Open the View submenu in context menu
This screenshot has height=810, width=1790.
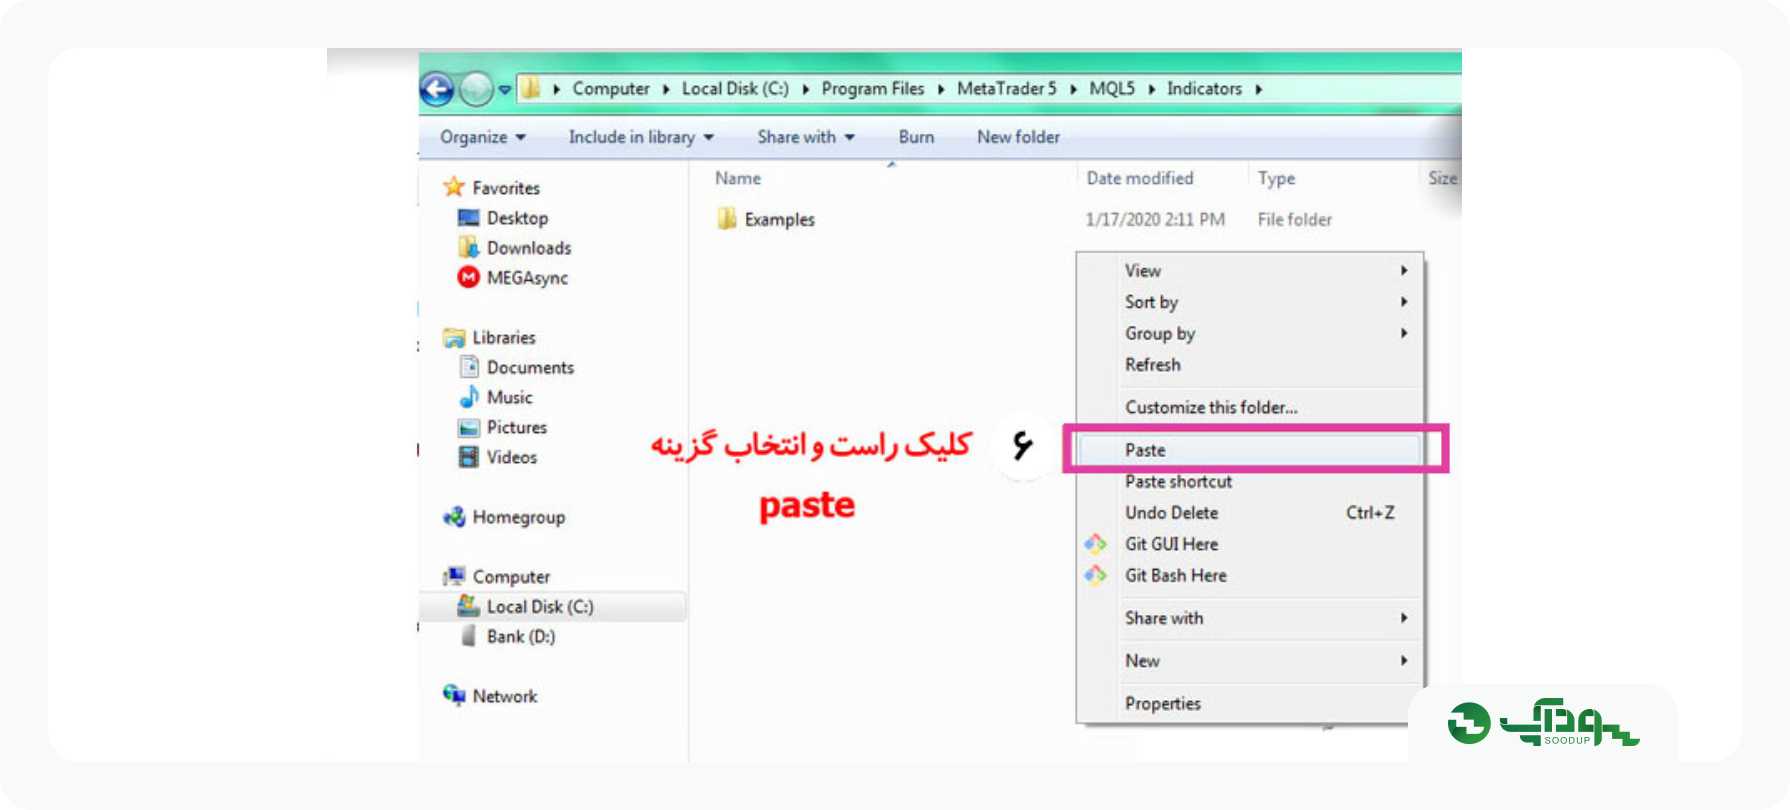tap(1249, 271)
